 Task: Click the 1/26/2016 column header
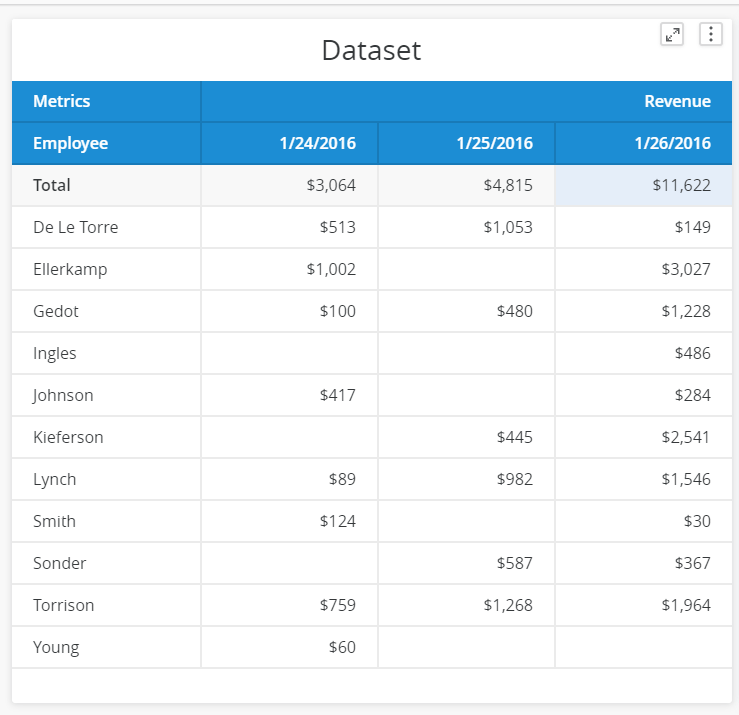(x=644, y=143)
